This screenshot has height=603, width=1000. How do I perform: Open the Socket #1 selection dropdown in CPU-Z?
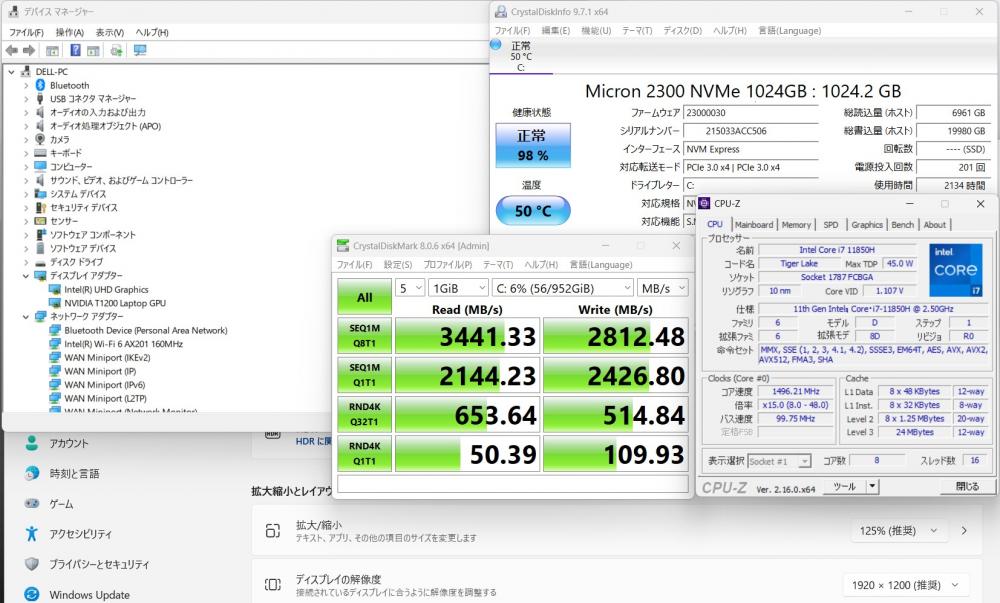779,461
